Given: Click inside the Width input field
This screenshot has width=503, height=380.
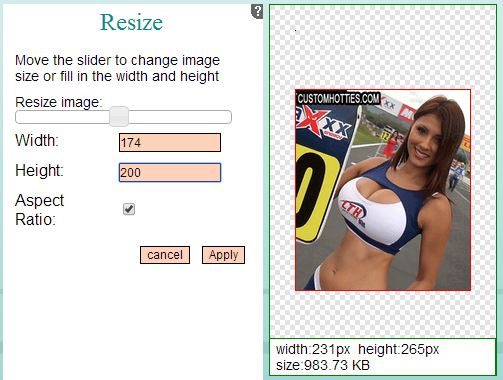Looking at the screenshot, I should tap(170, 142).
